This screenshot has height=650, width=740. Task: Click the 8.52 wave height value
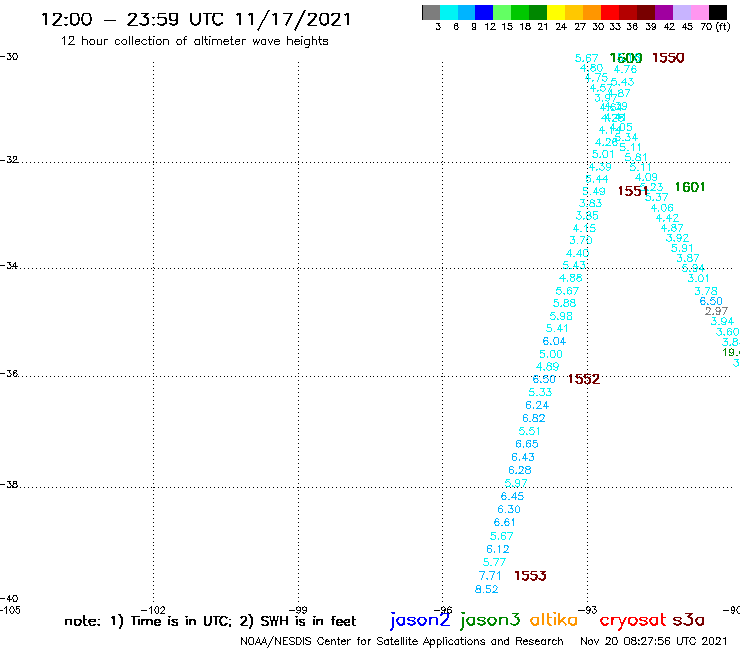coord(487,589)
